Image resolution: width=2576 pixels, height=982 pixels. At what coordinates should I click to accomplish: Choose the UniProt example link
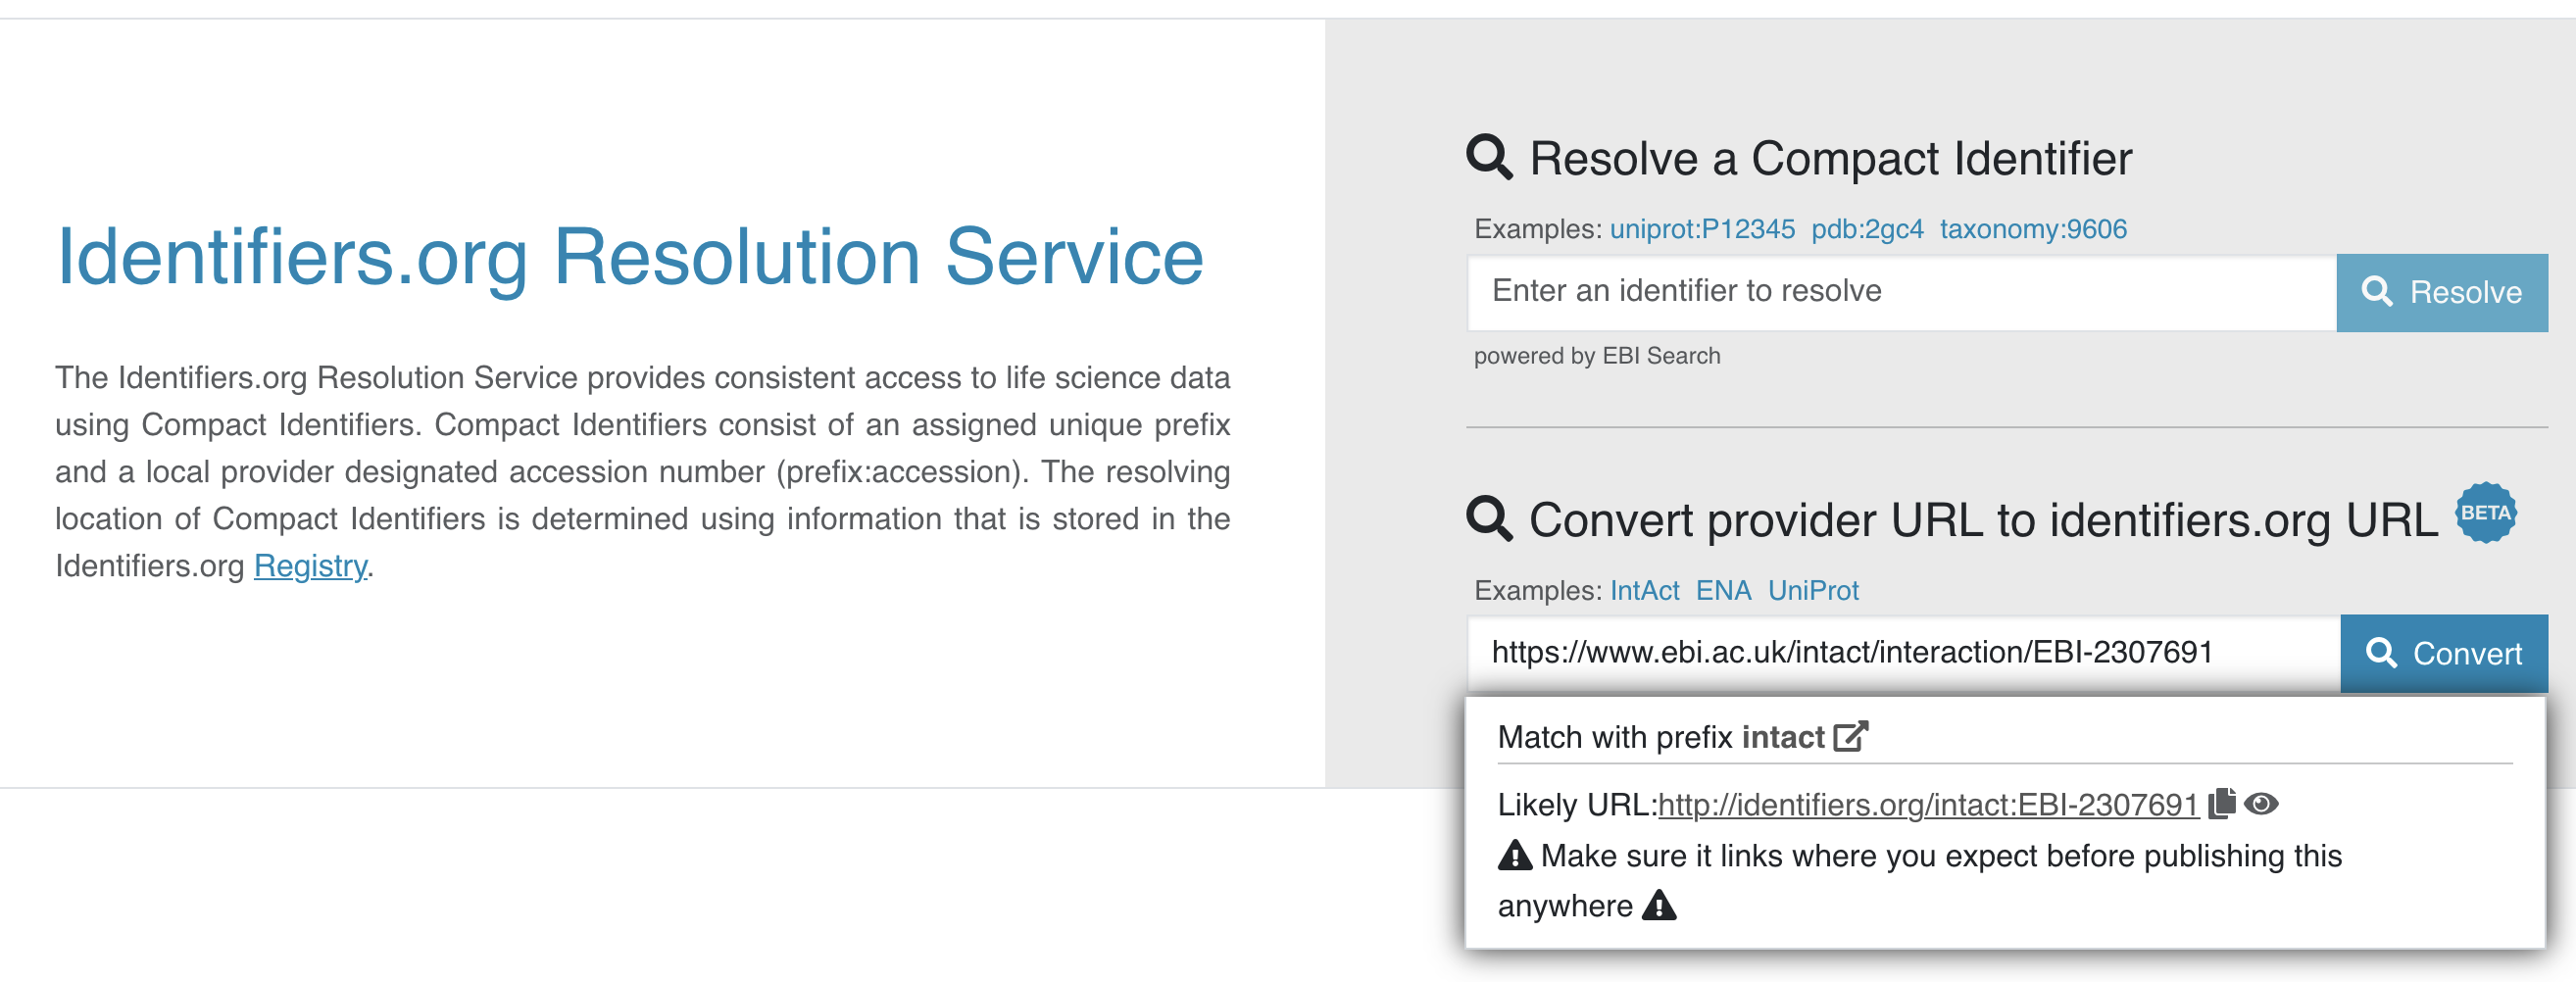[1813, 590]
